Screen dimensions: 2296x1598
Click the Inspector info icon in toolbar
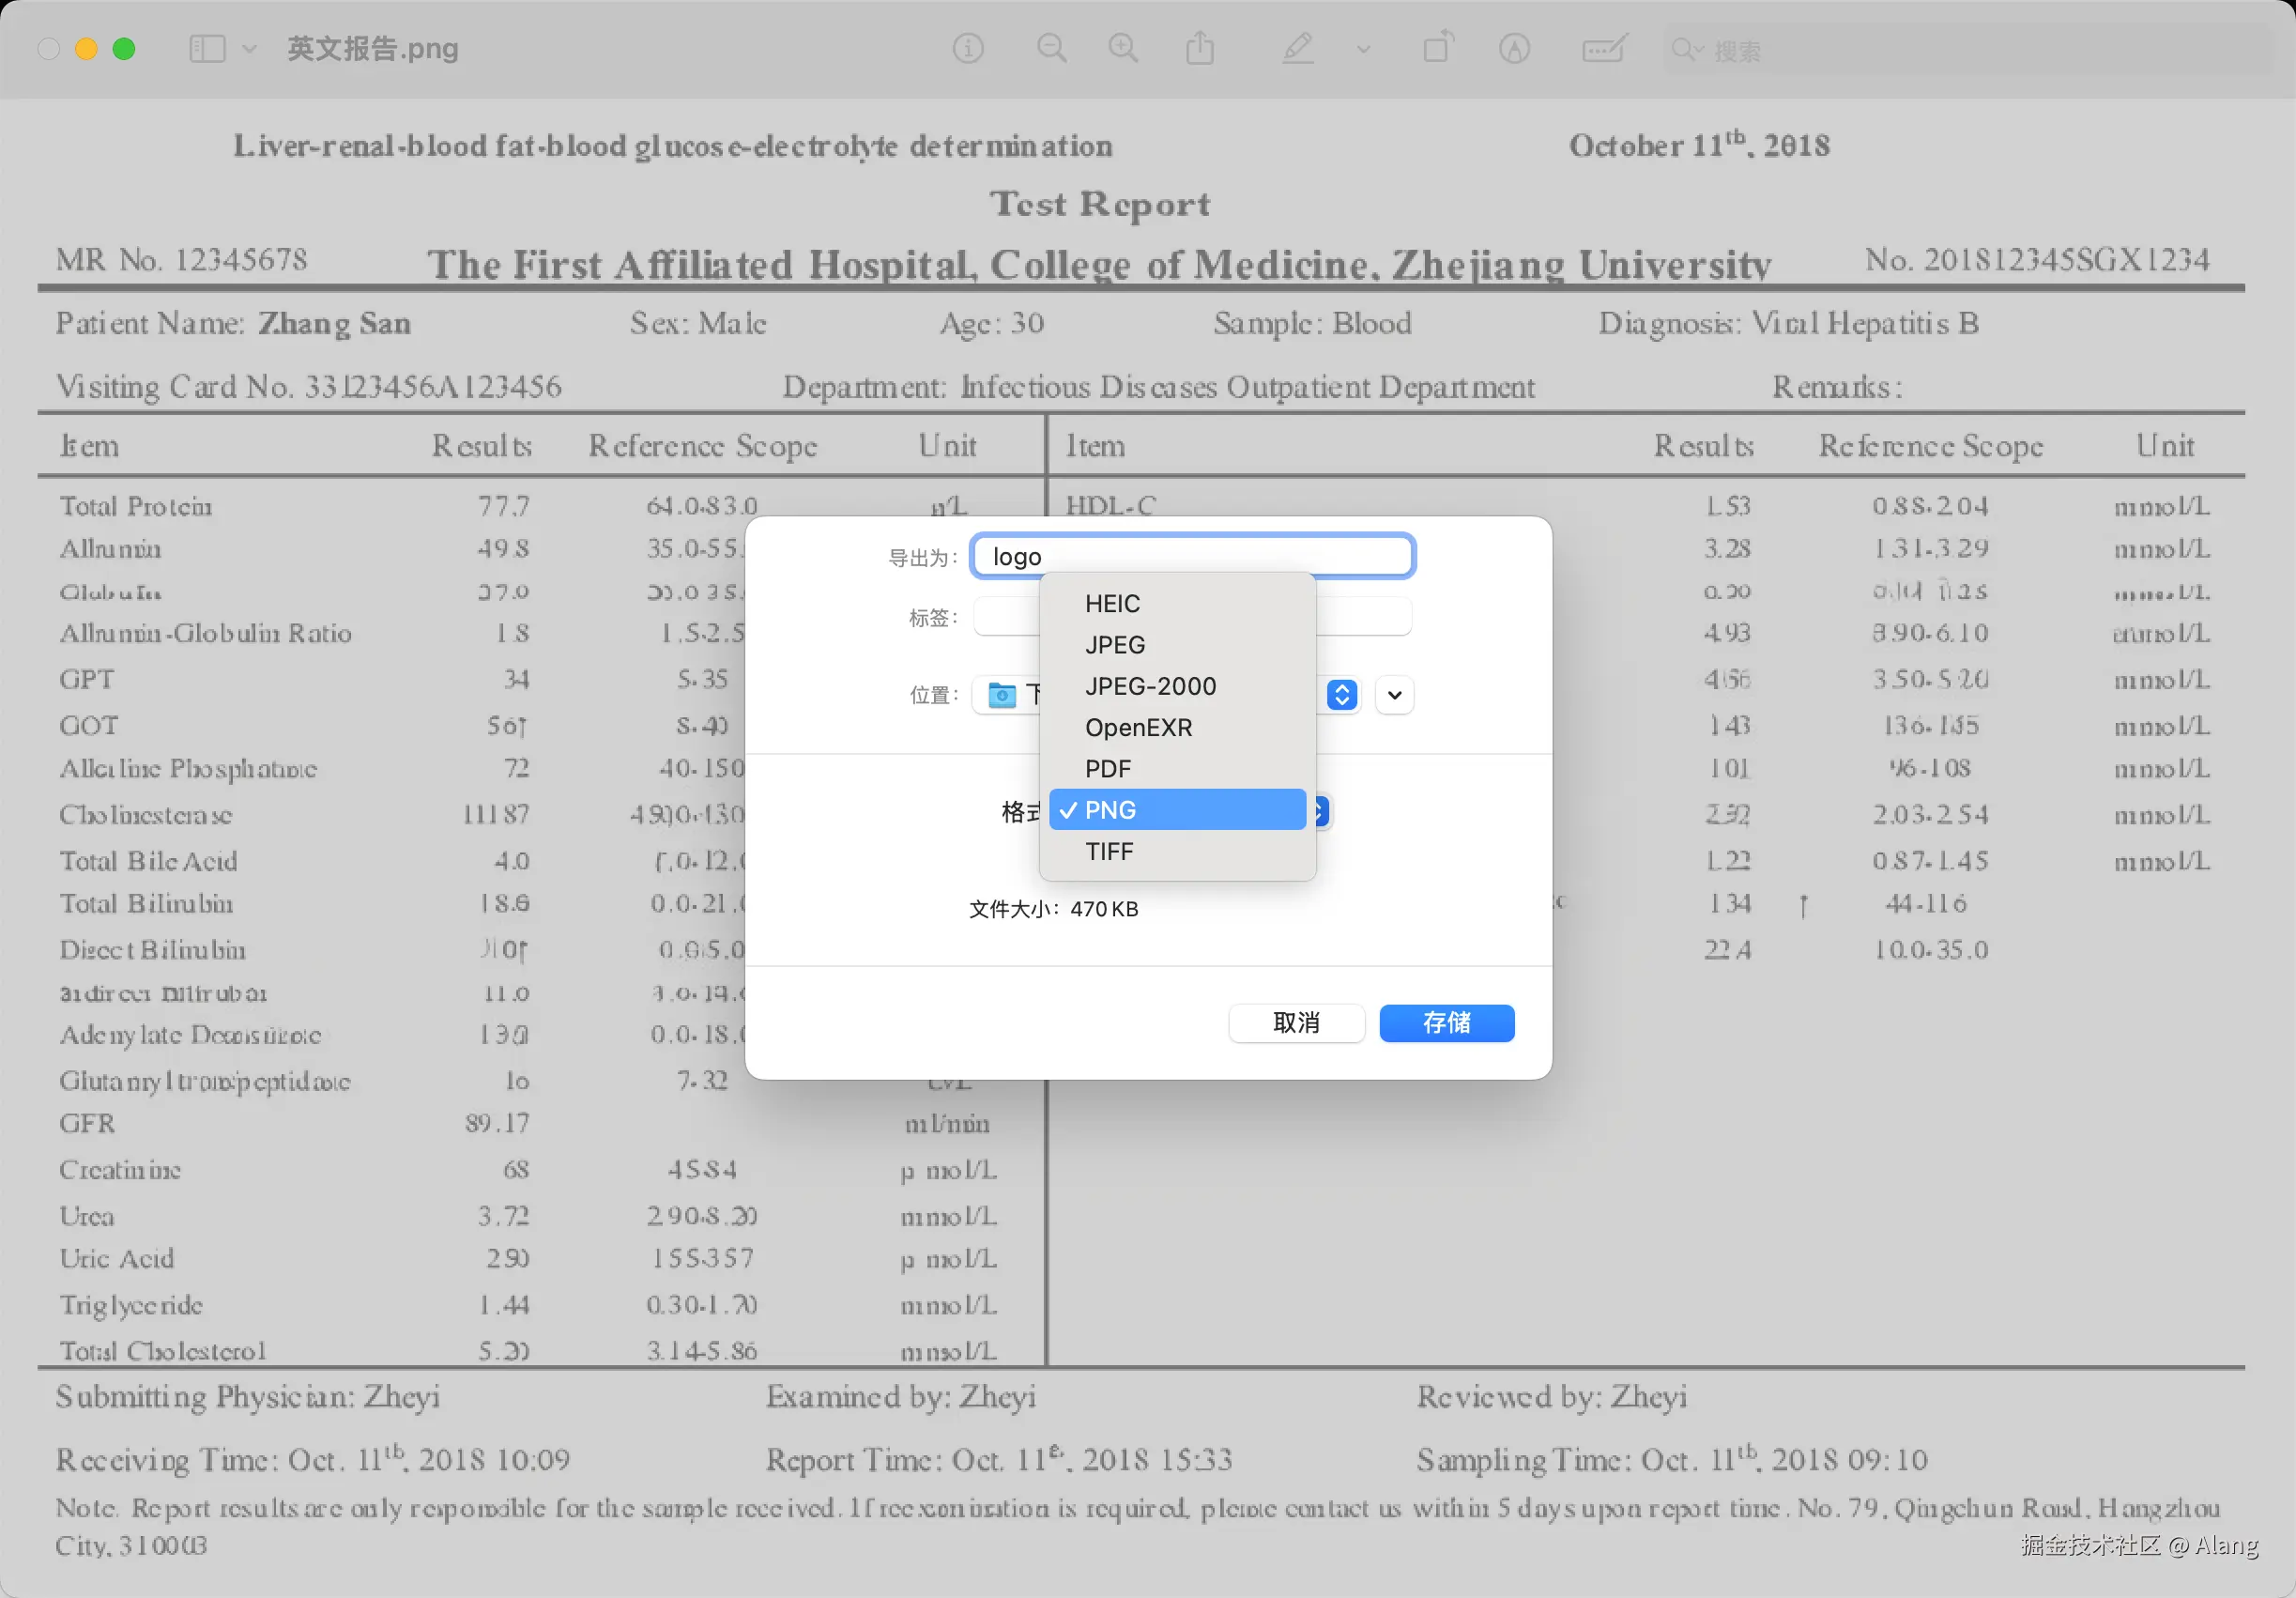pos(967,48)
